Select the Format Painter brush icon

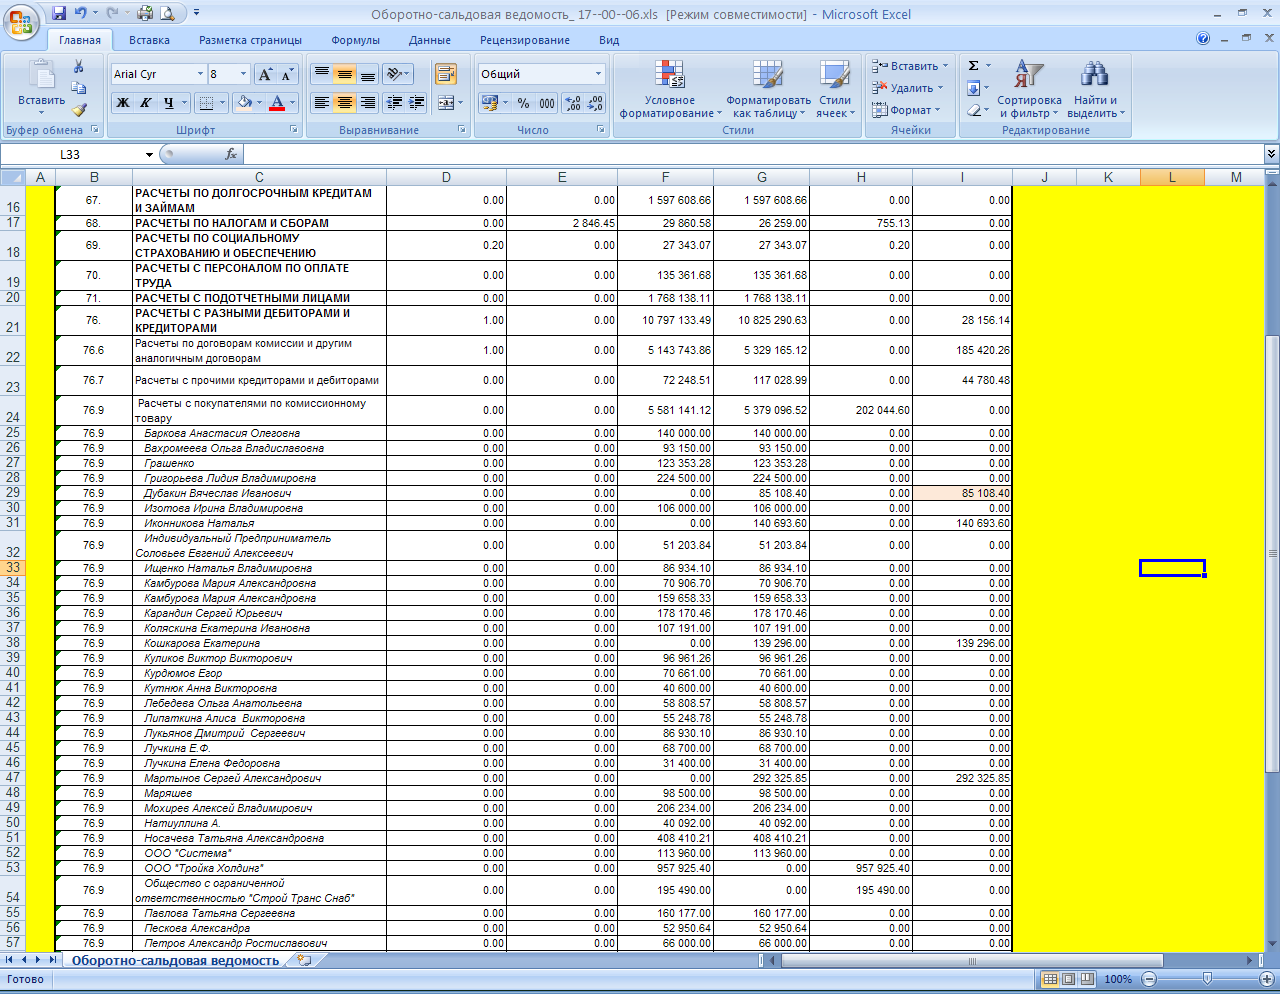(79, 110)
